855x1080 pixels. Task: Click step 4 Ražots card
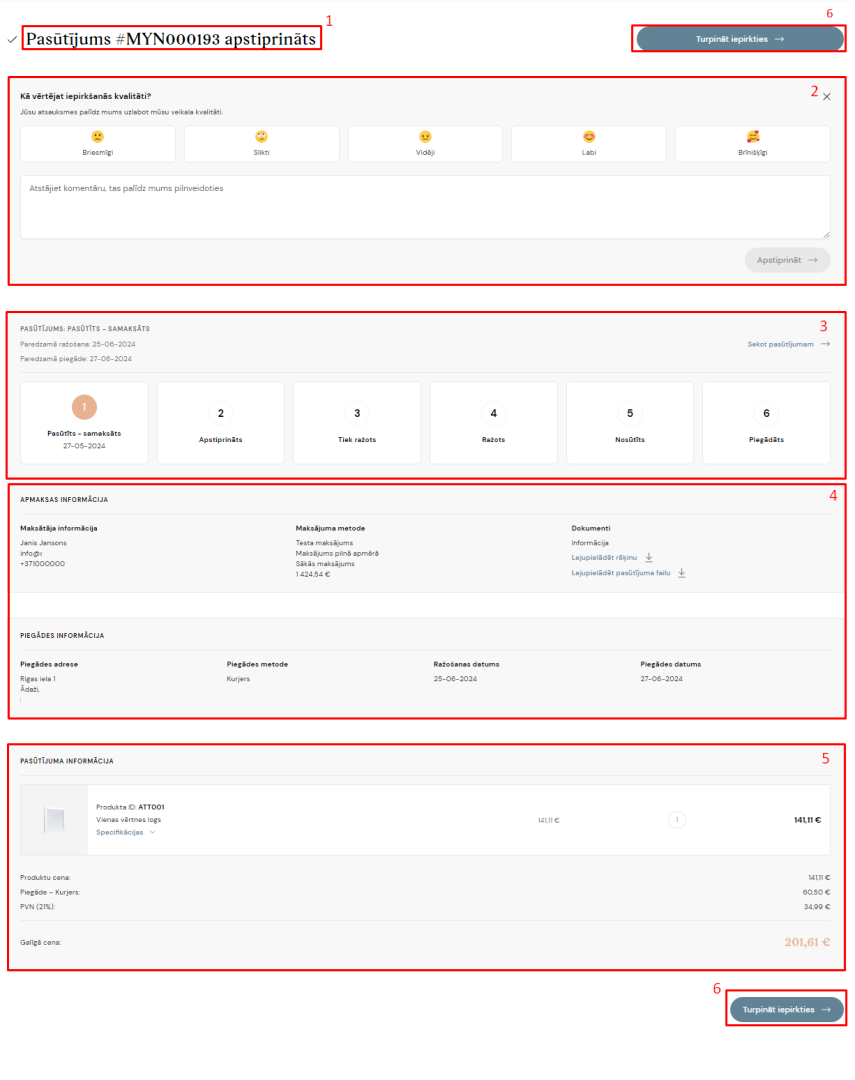pyautogui.click(x=493, y=423)
